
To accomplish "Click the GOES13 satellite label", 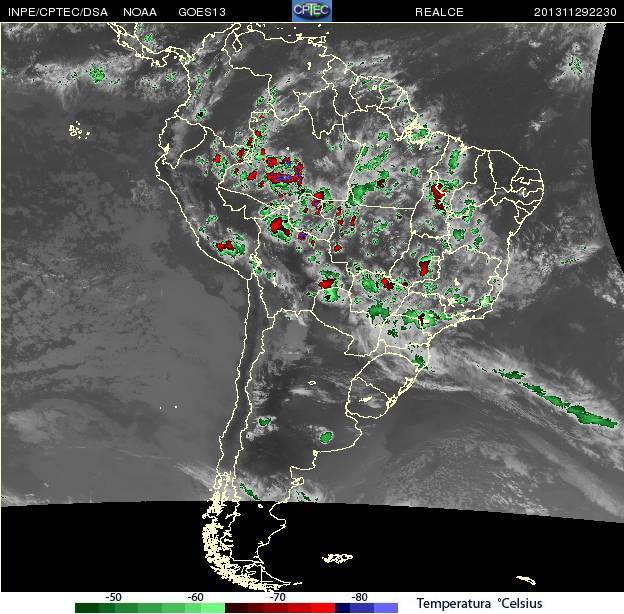I will pyautogui.click(x=202, y=12).
